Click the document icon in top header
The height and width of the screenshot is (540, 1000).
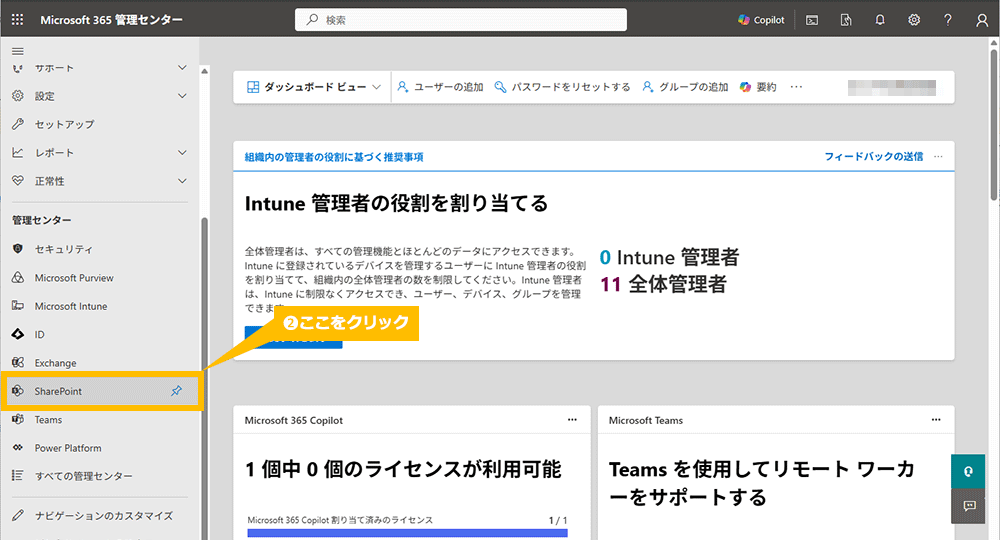tap(846, 20)
